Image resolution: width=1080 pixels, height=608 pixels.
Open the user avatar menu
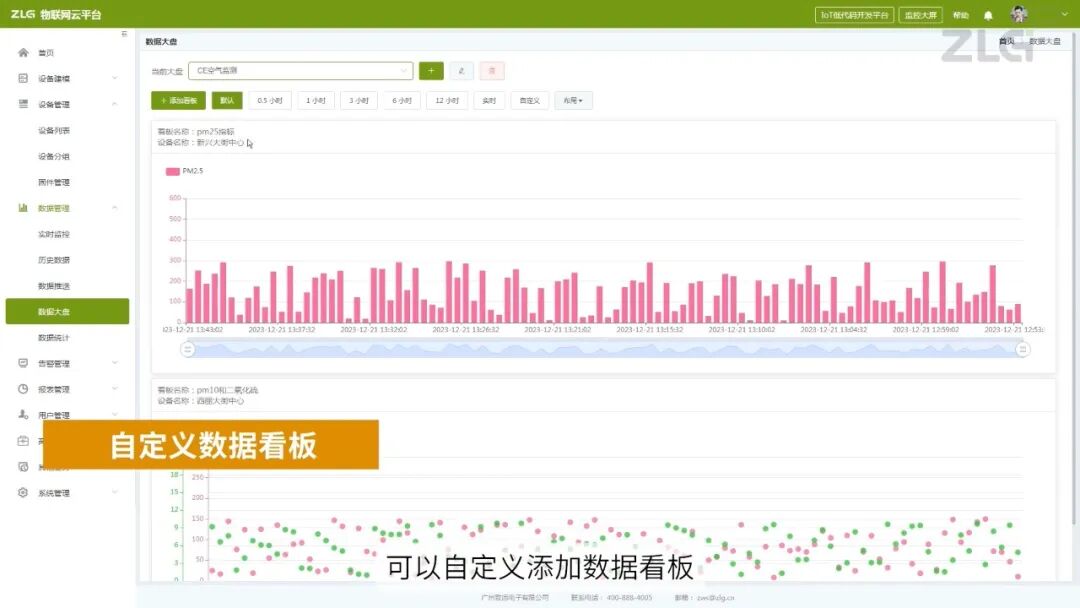pos(1019,14)
